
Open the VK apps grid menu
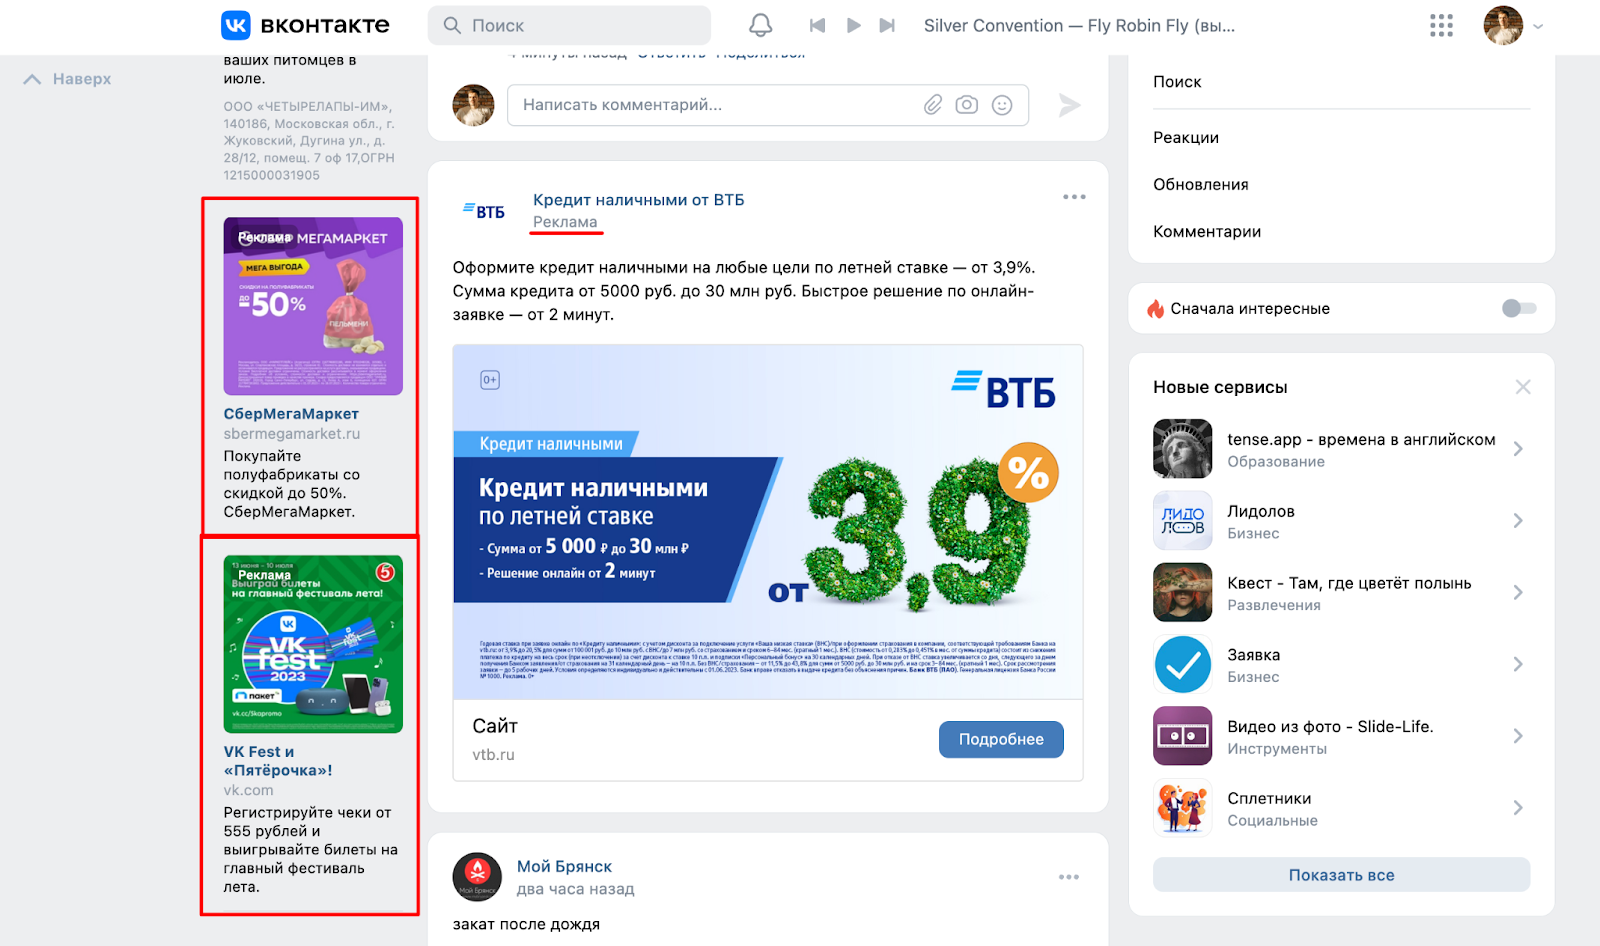click(x=1440, y=25)
